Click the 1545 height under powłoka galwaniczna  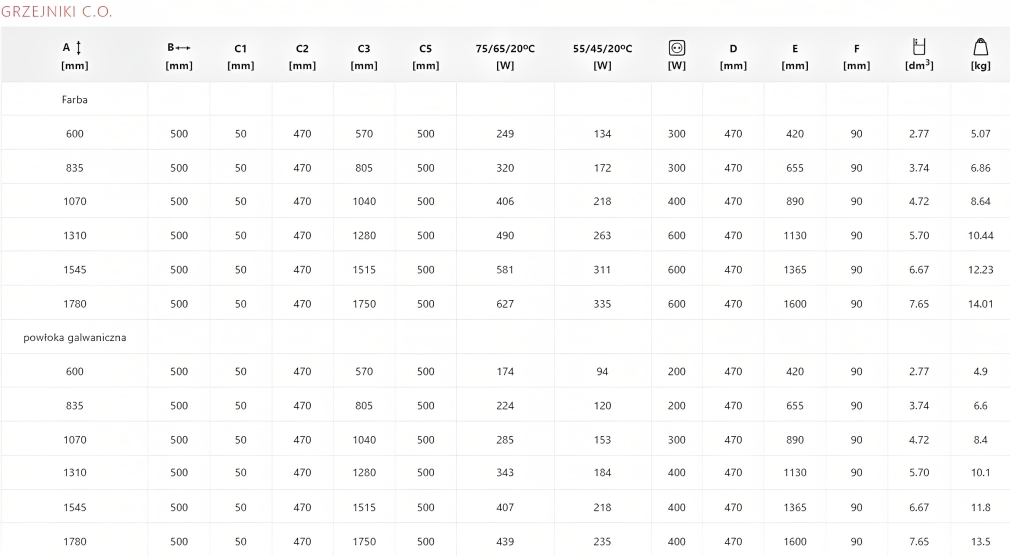coord(75,508)
